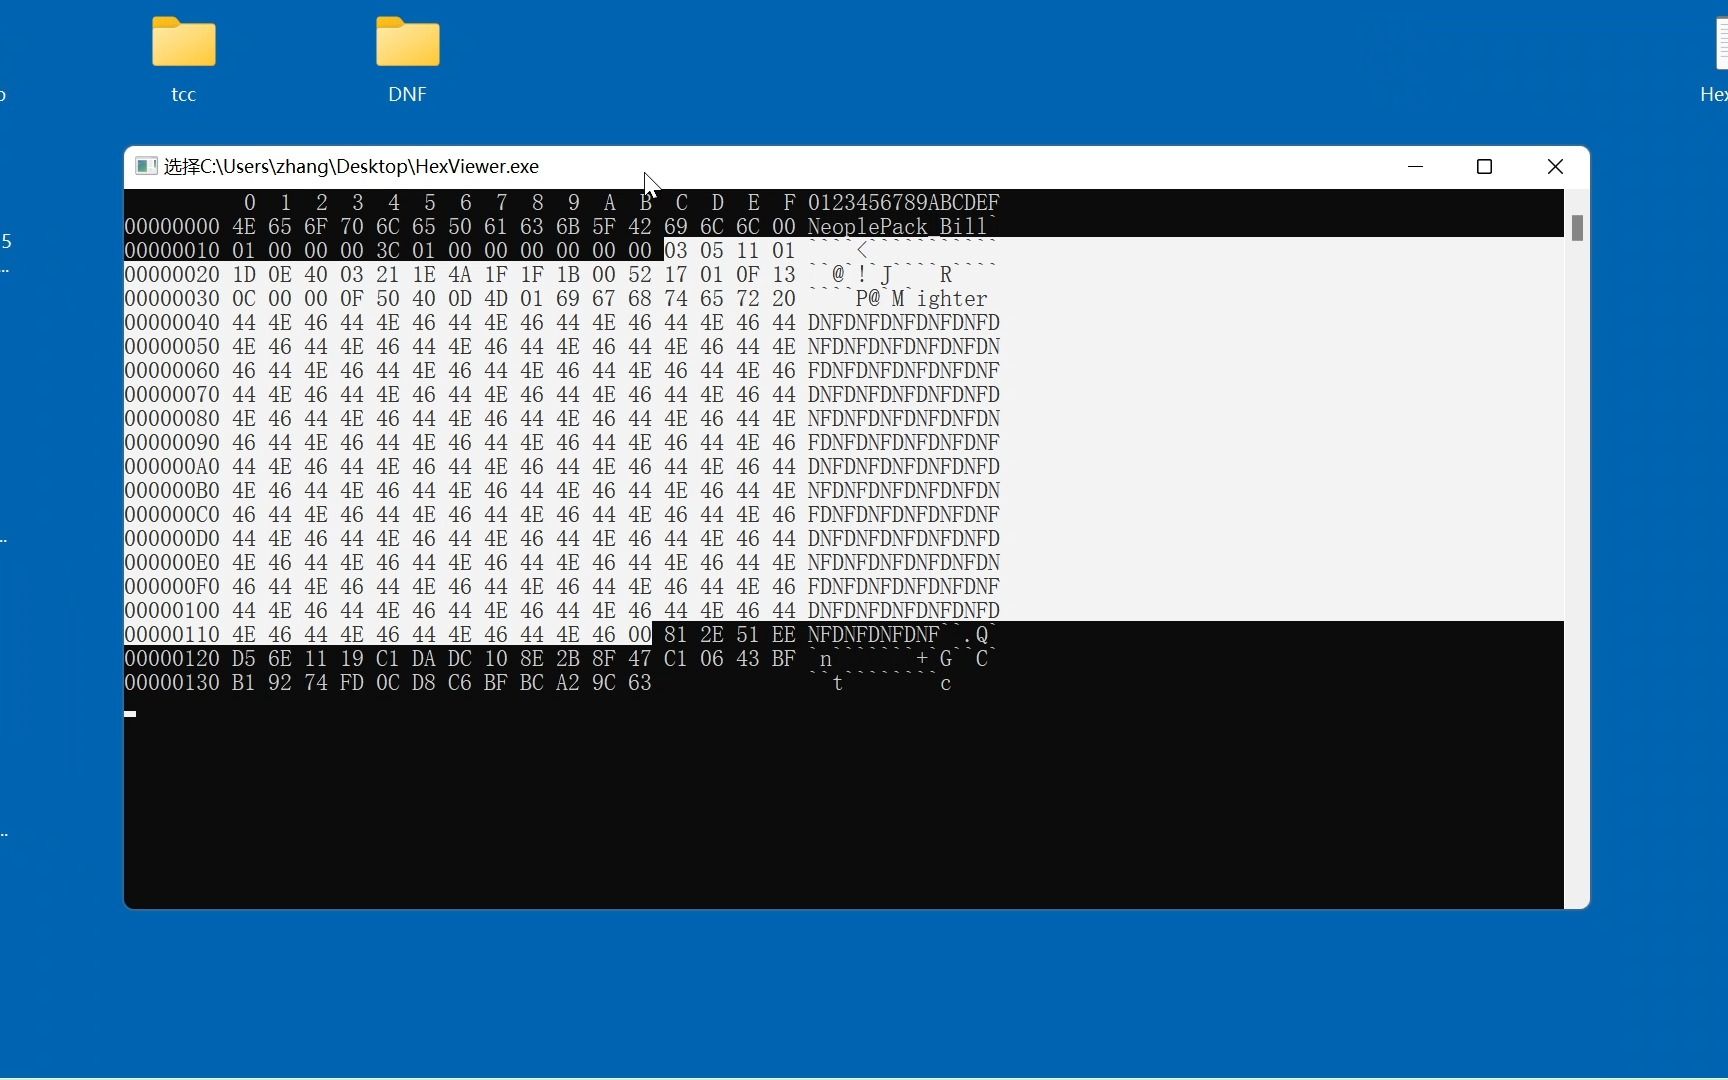
Task: Click the offset 00000130 row address
Action: [172, 683]
